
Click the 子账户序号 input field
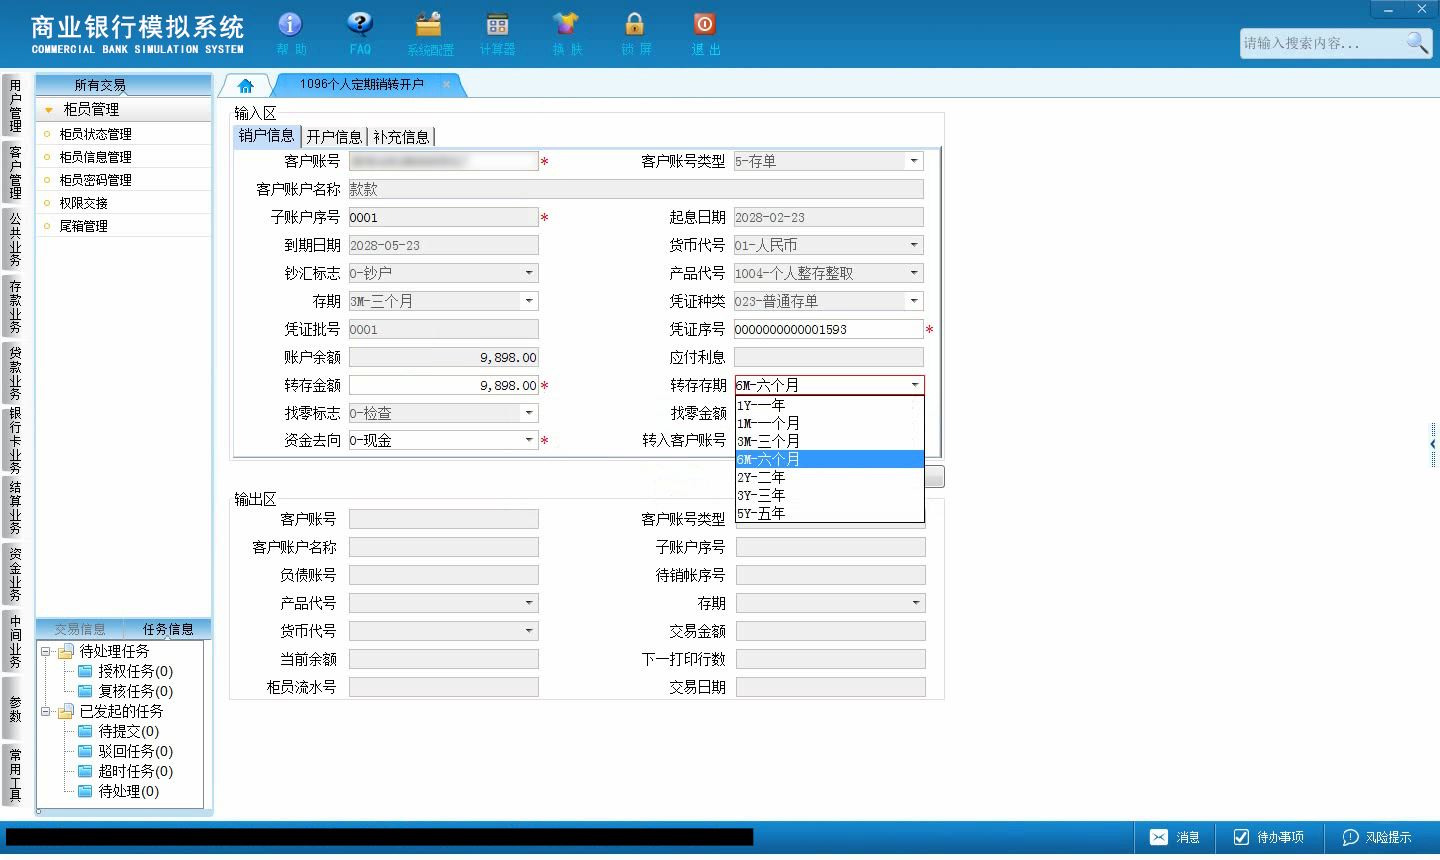(x=444, y=217)
